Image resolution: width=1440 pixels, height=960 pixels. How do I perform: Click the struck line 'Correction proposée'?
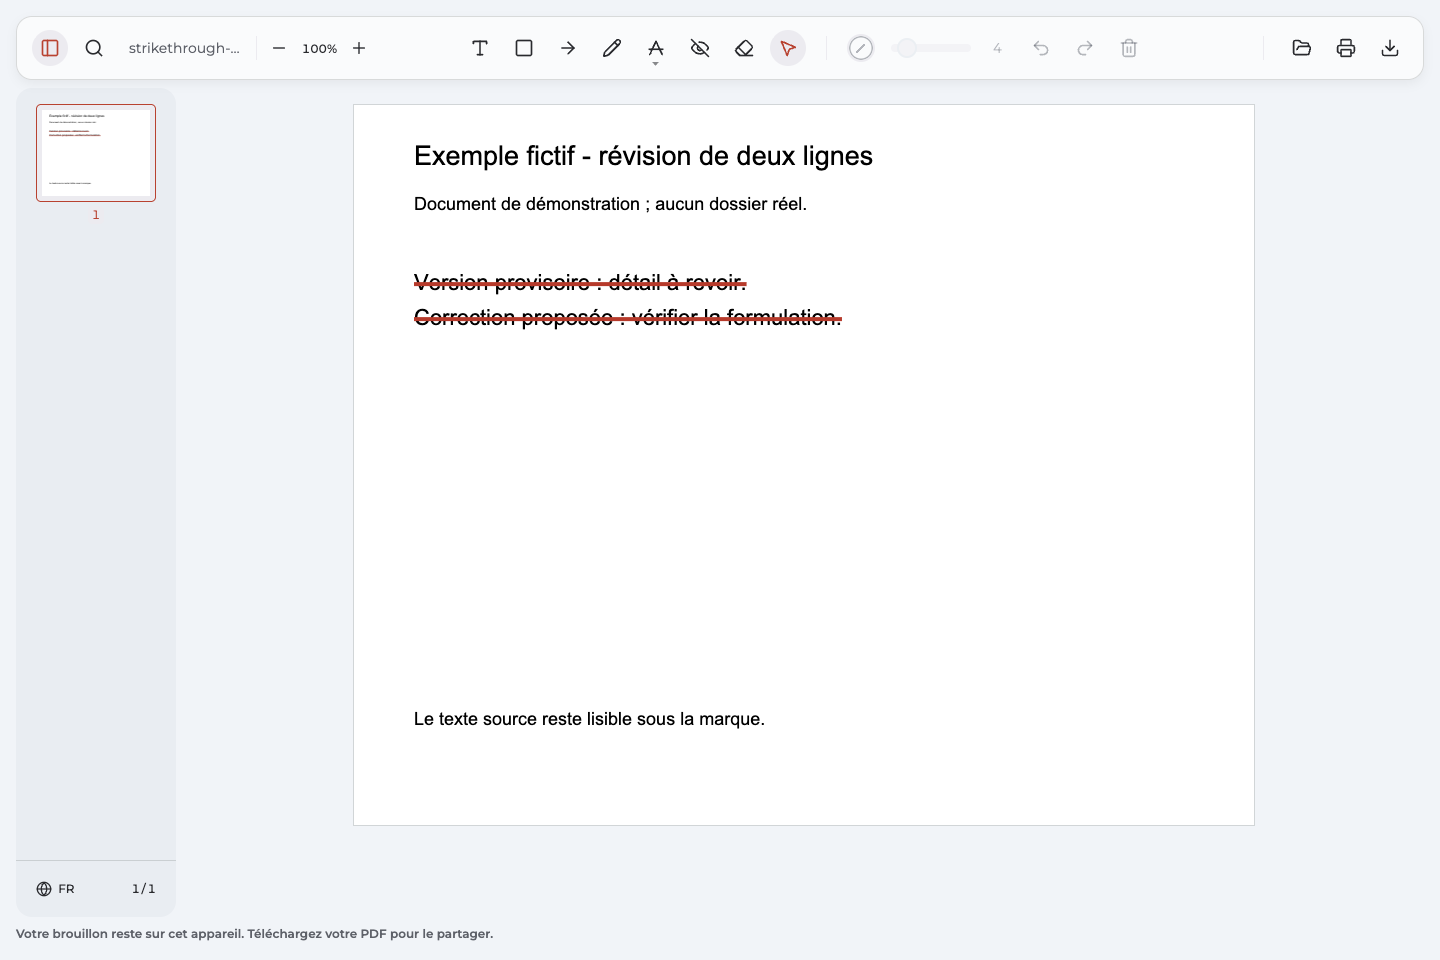(628, 318)
